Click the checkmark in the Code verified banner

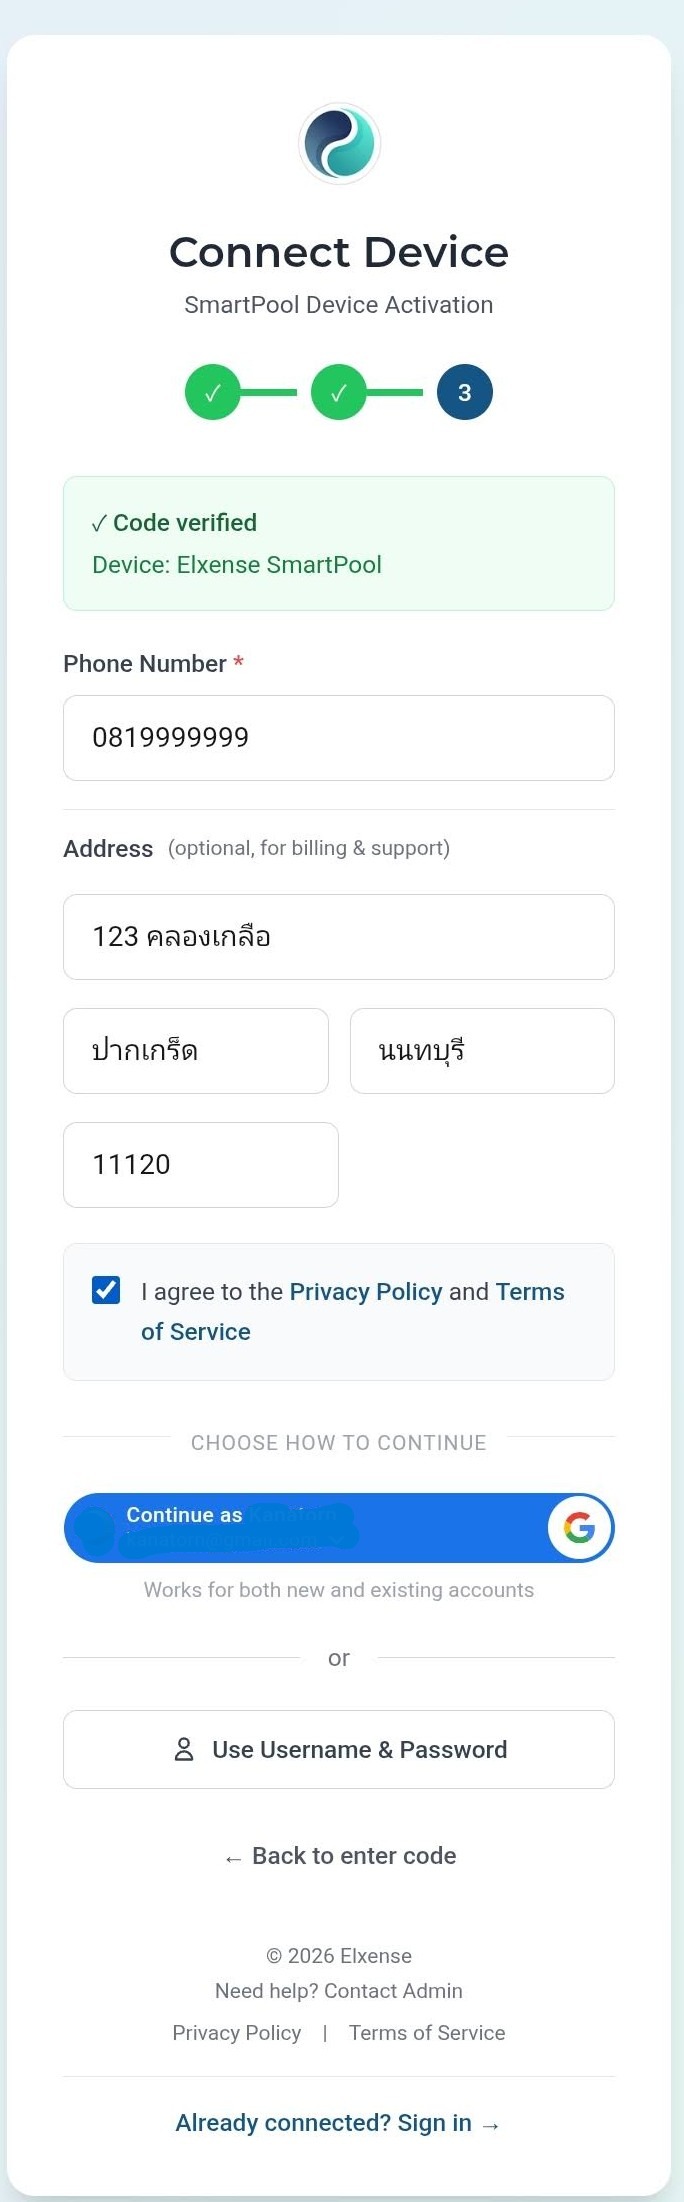pos(98,522)
